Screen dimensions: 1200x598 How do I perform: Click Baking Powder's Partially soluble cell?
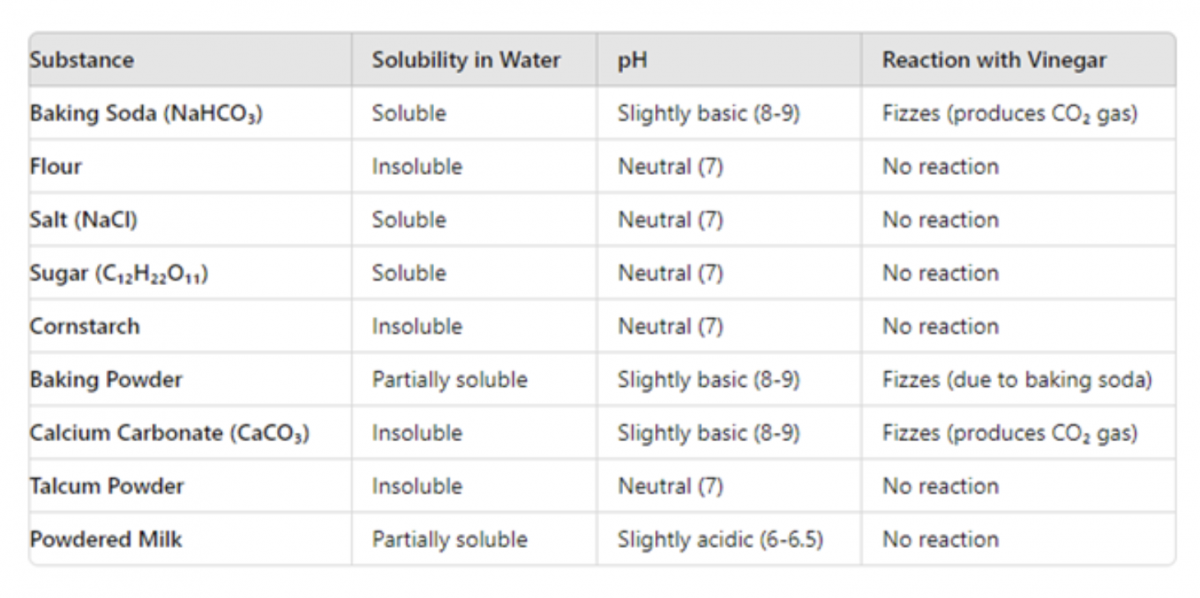(449, 380)
